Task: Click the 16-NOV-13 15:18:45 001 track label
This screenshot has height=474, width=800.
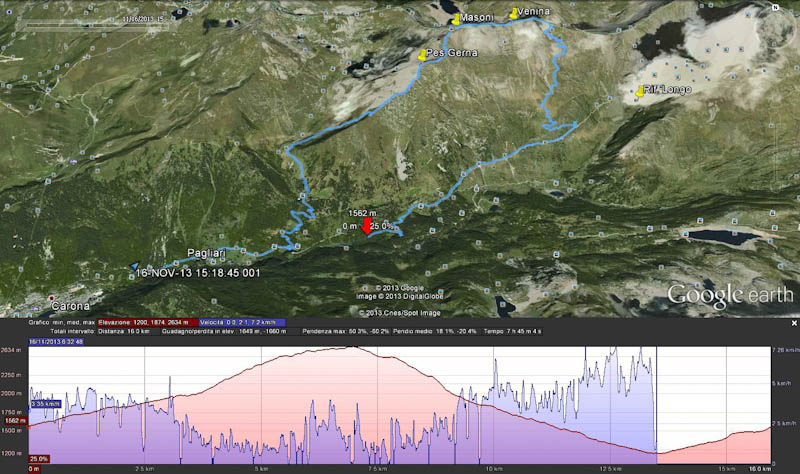Action: pyautogui.click(x=198, y=273)
